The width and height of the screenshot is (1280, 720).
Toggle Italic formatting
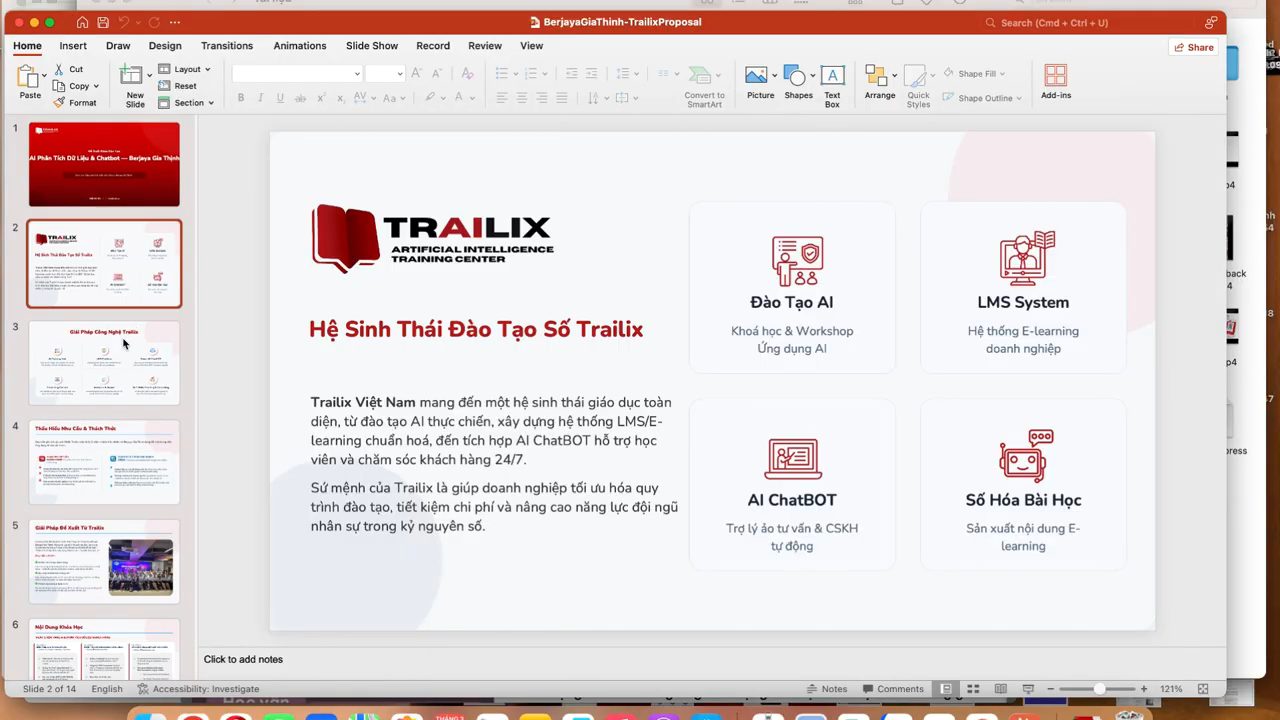[x=260, y=98]
